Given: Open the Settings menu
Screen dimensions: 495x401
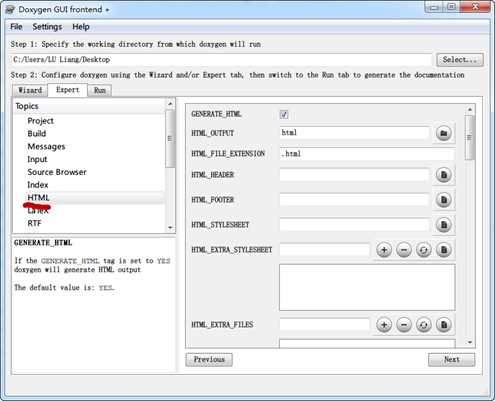Looking at the screenshot, I should [x=47, y=27].
